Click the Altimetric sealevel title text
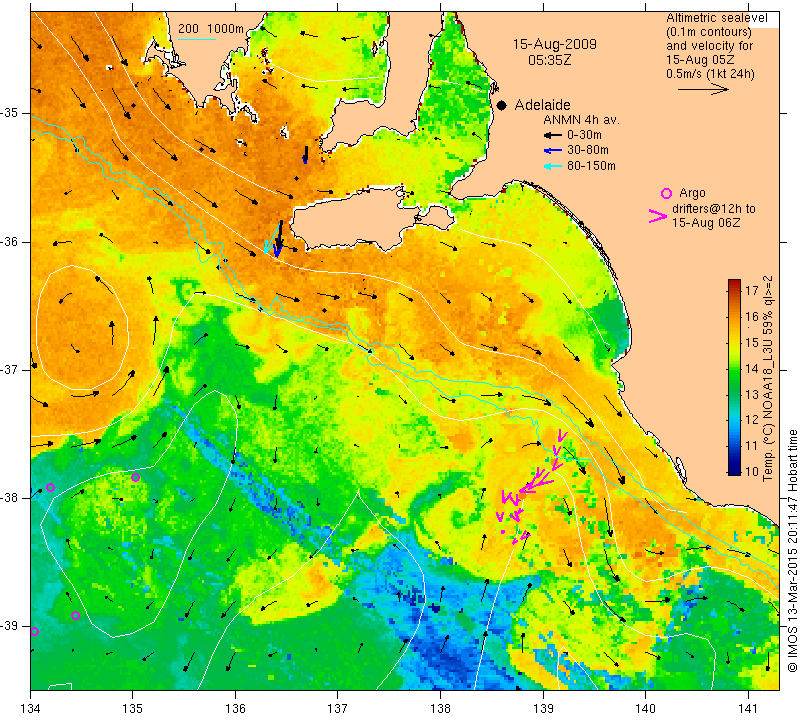 click(717, 18)
